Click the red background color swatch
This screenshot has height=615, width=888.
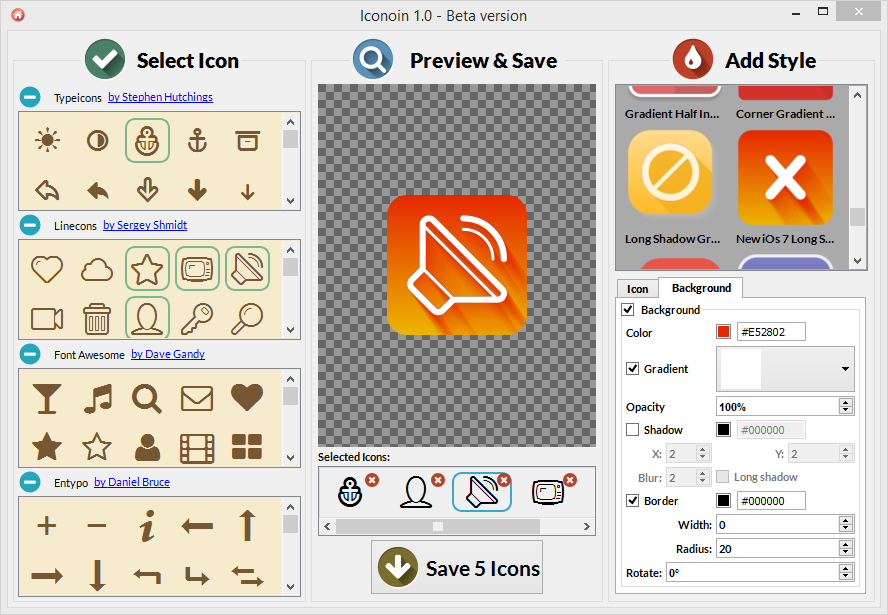tap(723, 332)
